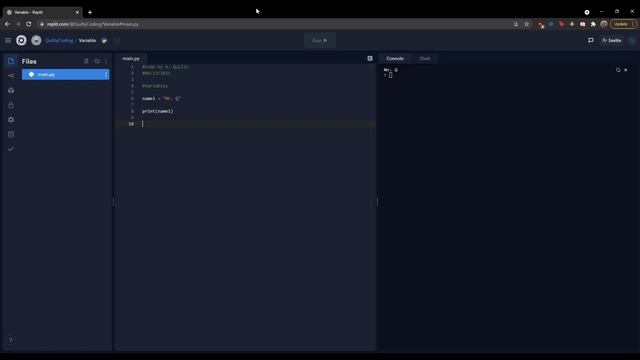640x360 pixels.
Task: Search the console with magnifier icon
Action: [618, 70]
